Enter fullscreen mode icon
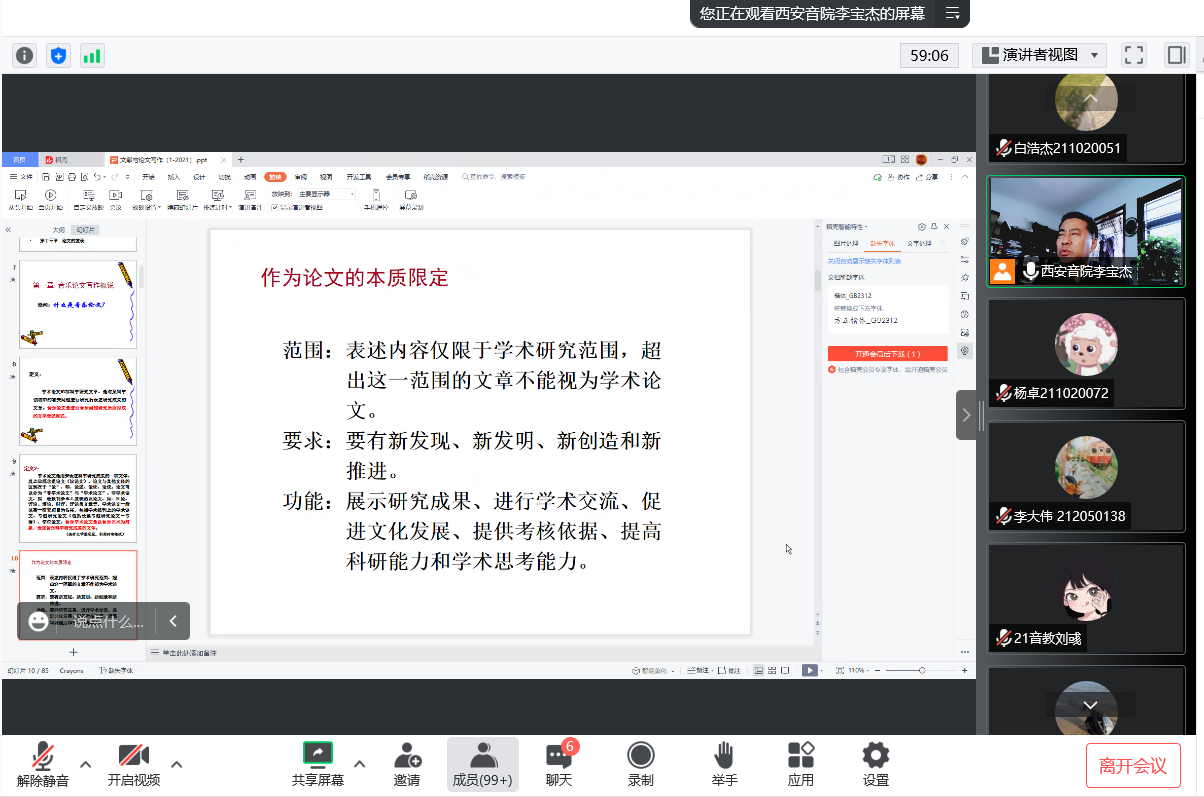The image size is (1204, 797). (x=1133, y=56)
